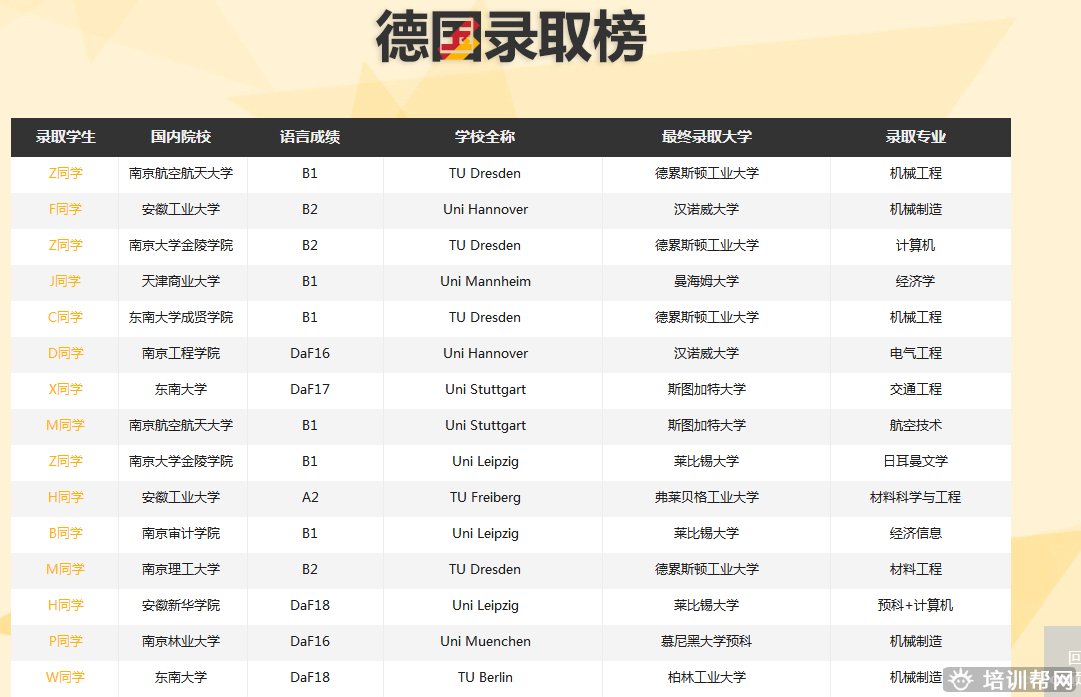Viewport: 1081px width, 697px height.
Task: Click the 最终录取大学 column header
Action: click(x=707, y=137)
